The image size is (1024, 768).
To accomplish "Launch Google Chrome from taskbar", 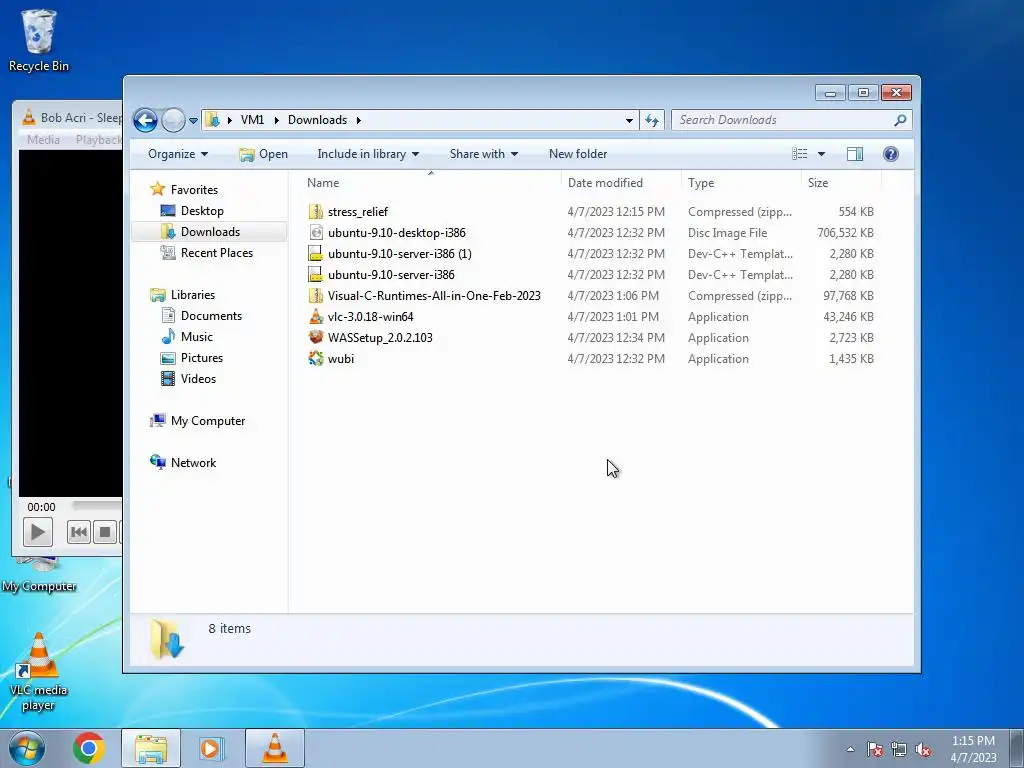I will [x=88, y=748].
